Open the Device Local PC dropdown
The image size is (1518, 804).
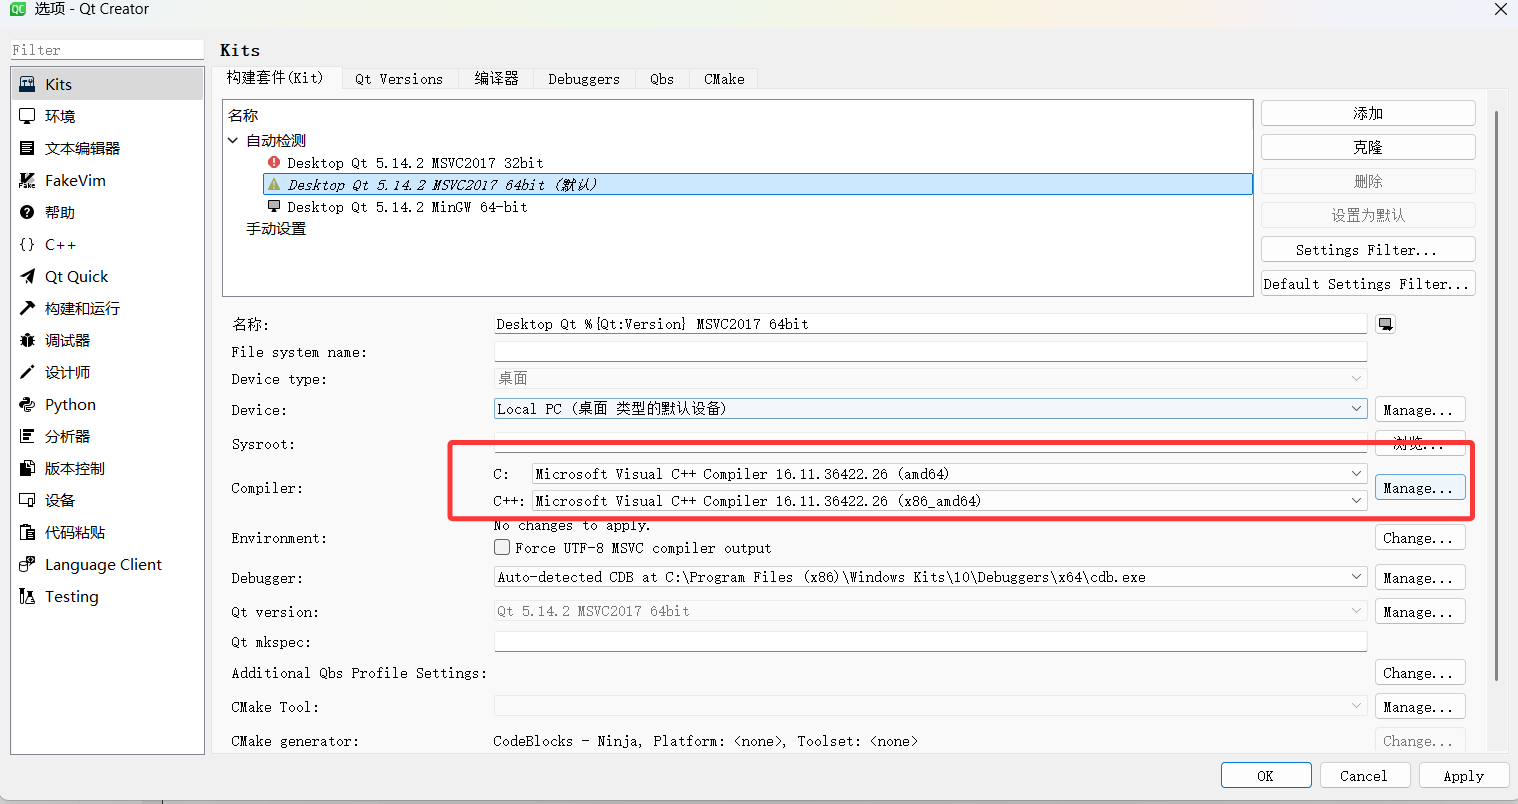(x=930, y=409)
